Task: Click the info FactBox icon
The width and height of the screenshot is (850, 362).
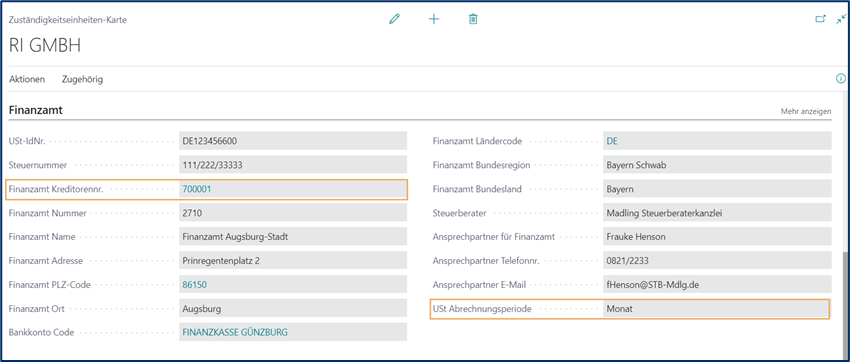Action: pos(841,79)
